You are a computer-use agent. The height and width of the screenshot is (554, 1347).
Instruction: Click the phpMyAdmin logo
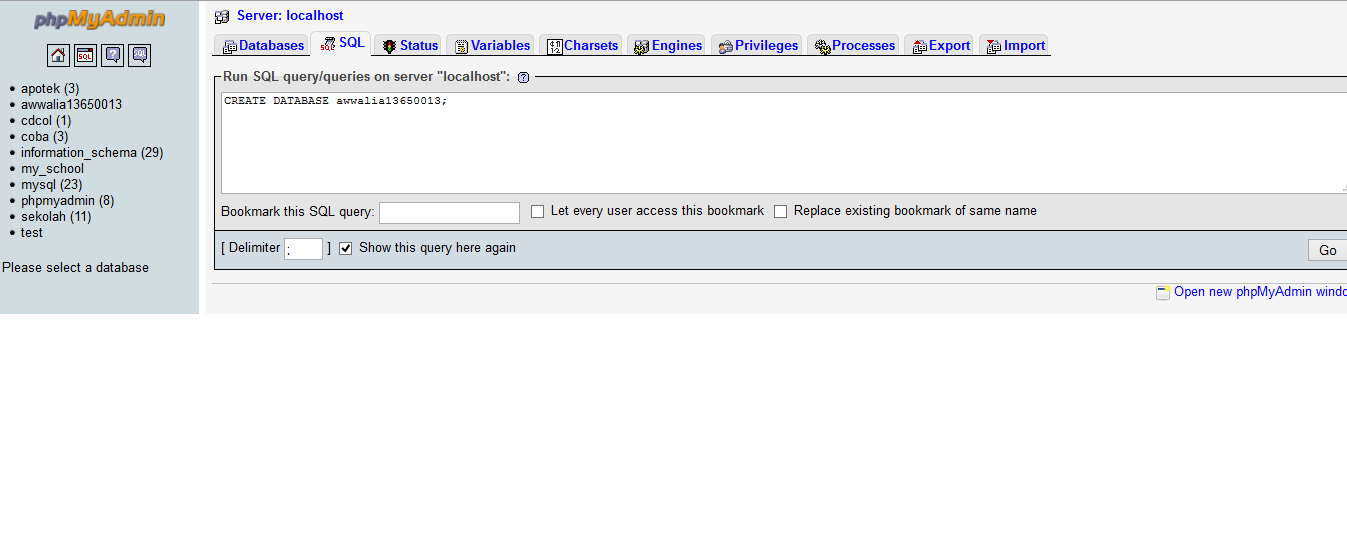pyautogui.click(x=99, y=20)
